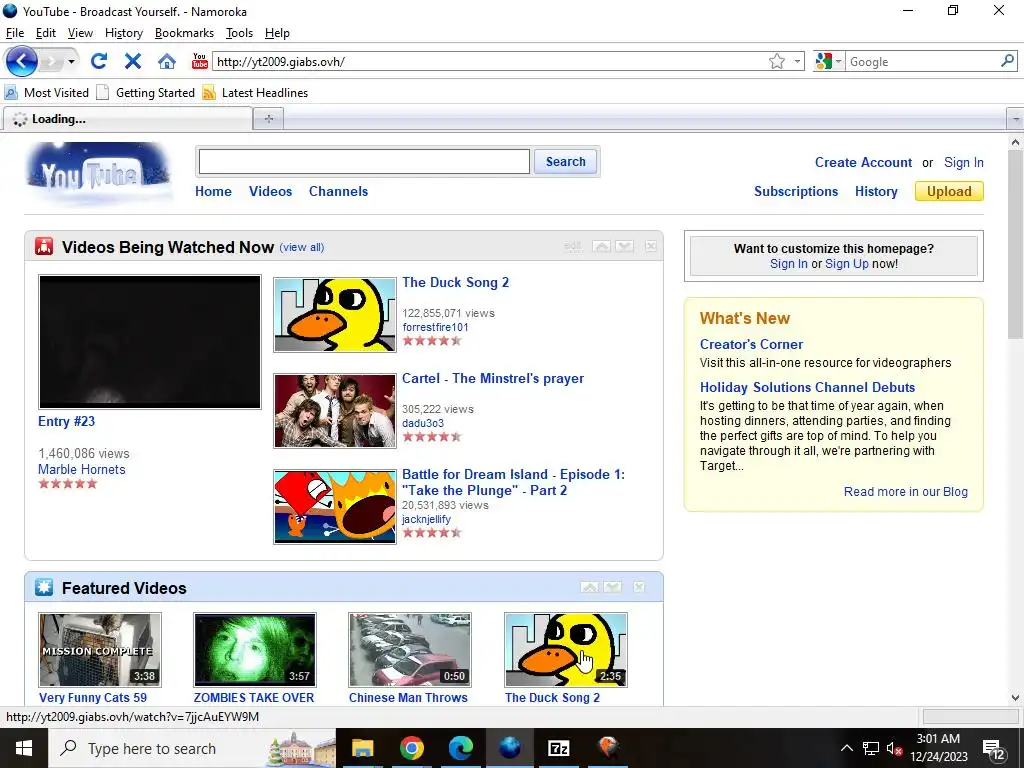The height and width of the screenshot is (768, 1024).
Task: Open the Latest Headlines feed bookmark
Action: (x=255, y=93)
